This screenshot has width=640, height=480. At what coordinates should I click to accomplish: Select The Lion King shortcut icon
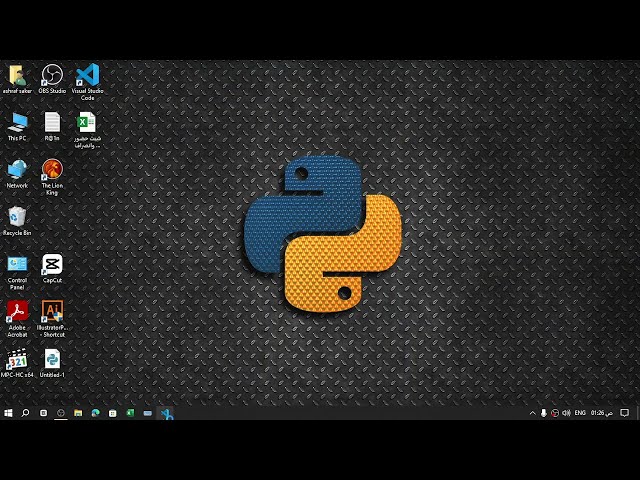tap(52, 177)
